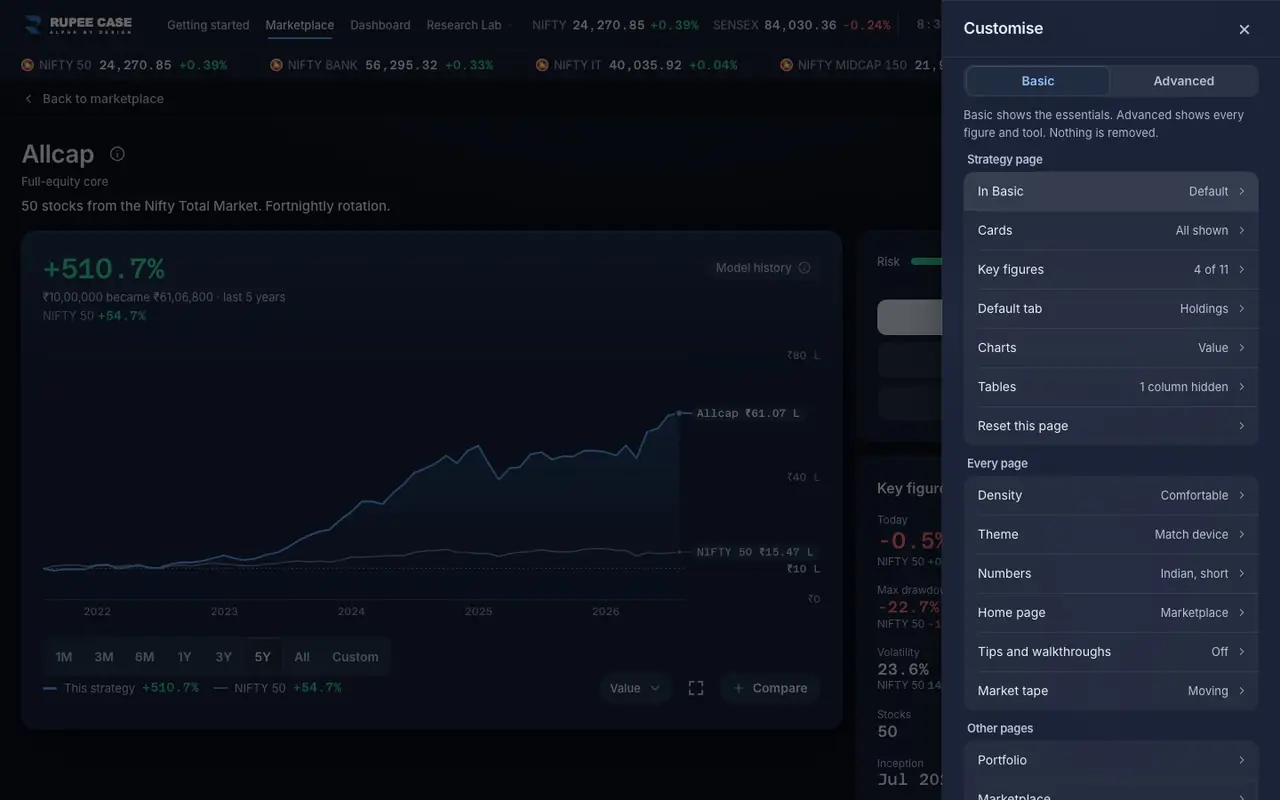
Task: Open Model history
Action: click(763, 268)
